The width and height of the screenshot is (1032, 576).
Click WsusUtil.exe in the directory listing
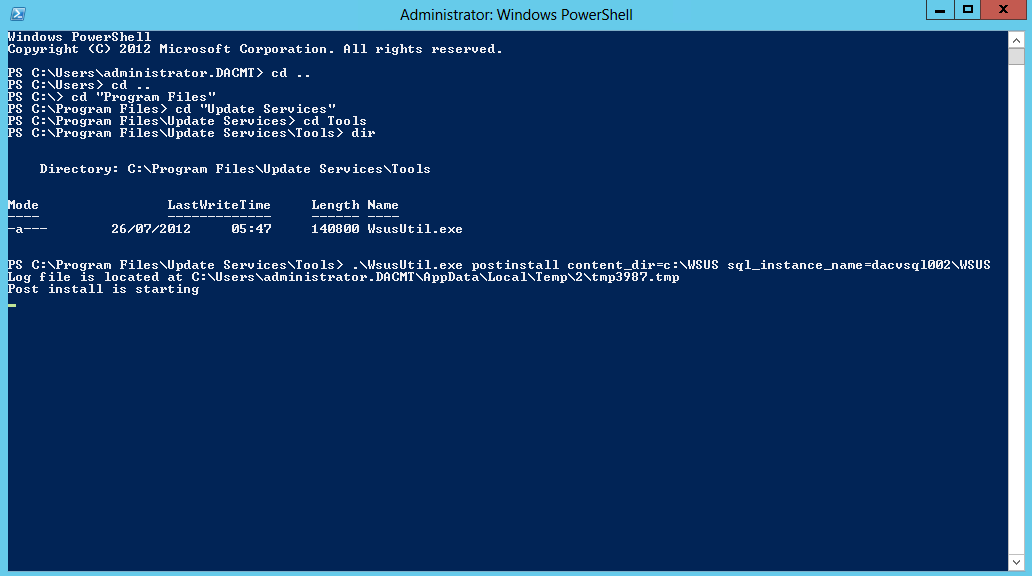(415, 229)
